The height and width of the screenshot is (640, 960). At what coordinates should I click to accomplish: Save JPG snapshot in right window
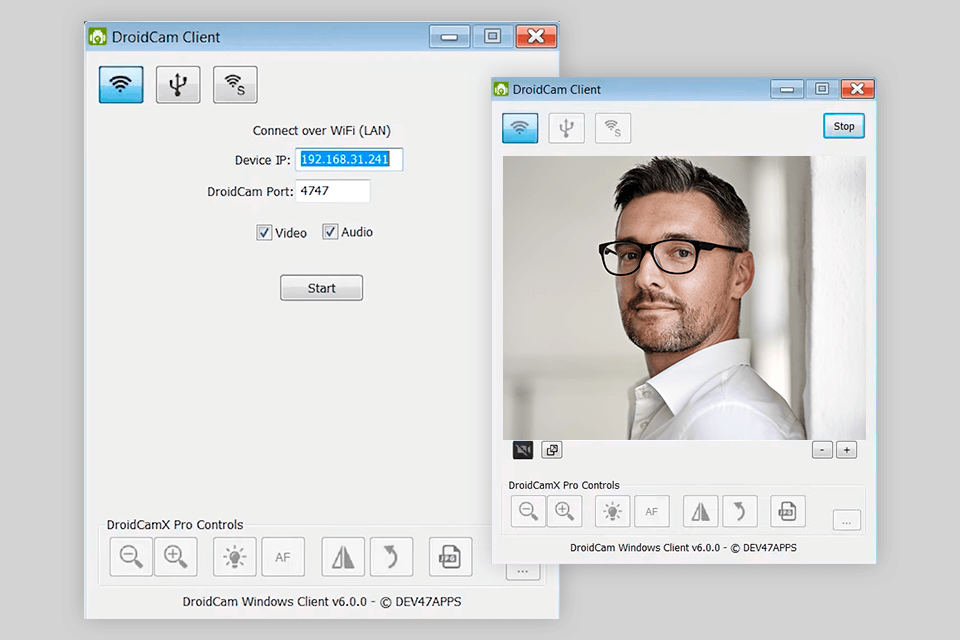click(x=788, y=511)
